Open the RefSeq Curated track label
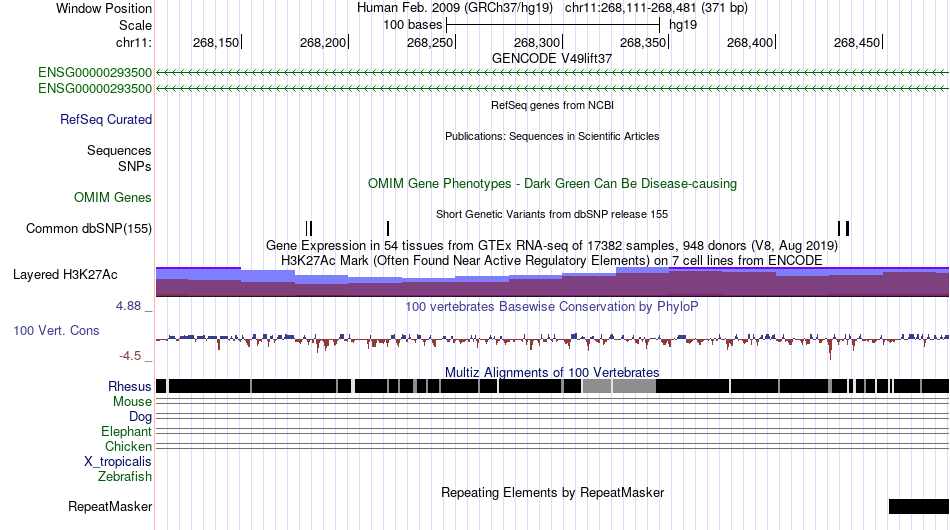This screenshot has width=950, height=530. 106,119
